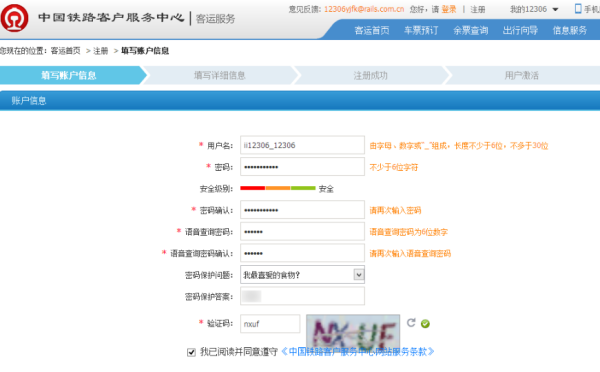Click the 不少于6位字符 password hint
The width and height of the screenshot is (600, 372).
click(394, 167)
